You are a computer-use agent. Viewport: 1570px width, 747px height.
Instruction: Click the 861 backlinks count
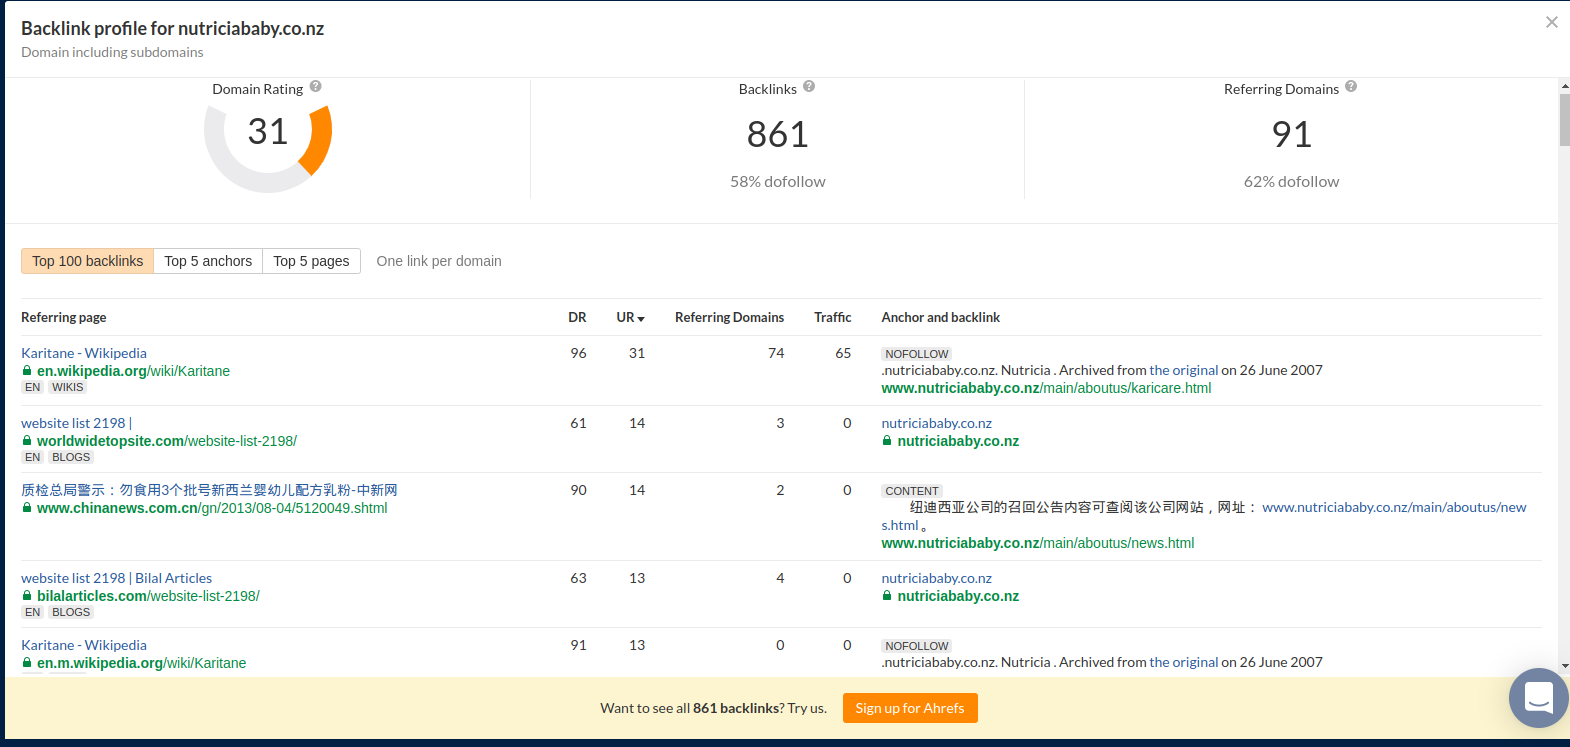coord(778,134)
